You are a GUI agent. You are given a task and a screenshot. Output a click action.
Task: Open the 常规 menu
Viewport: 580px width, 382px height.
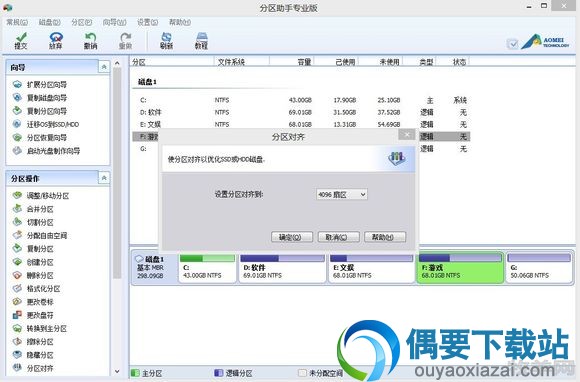(17, 23)
